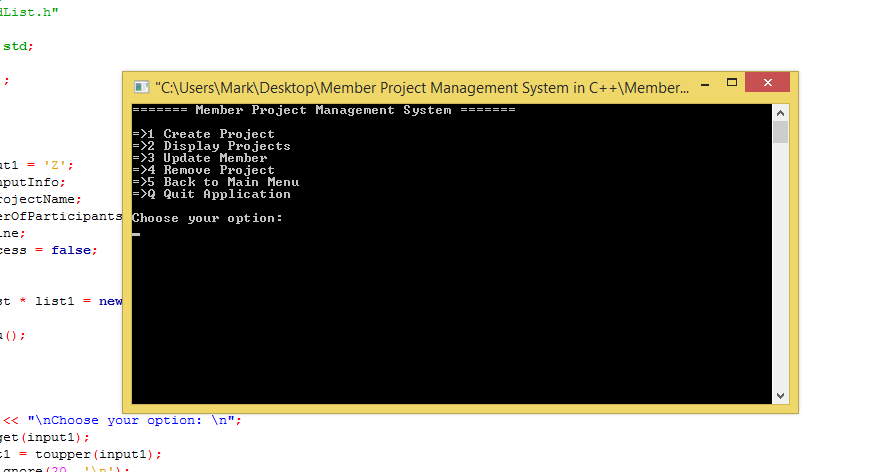Click the console vertical scrollbar thumb
This screenshot has width=884, height=472.
[x=780, y=132]
